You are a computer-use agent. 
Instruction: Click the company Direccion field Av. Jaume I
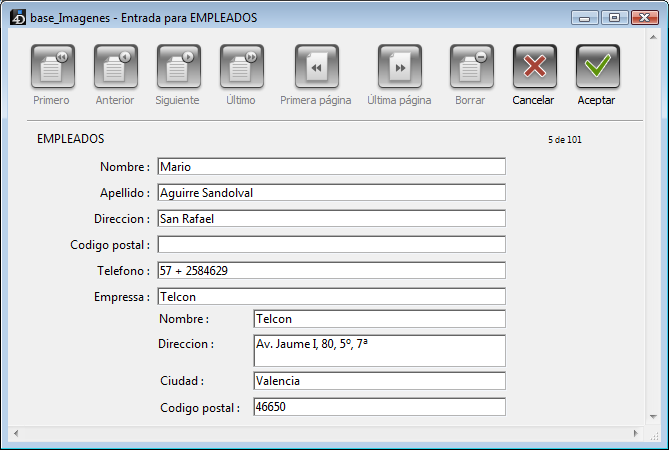point(379,351)
